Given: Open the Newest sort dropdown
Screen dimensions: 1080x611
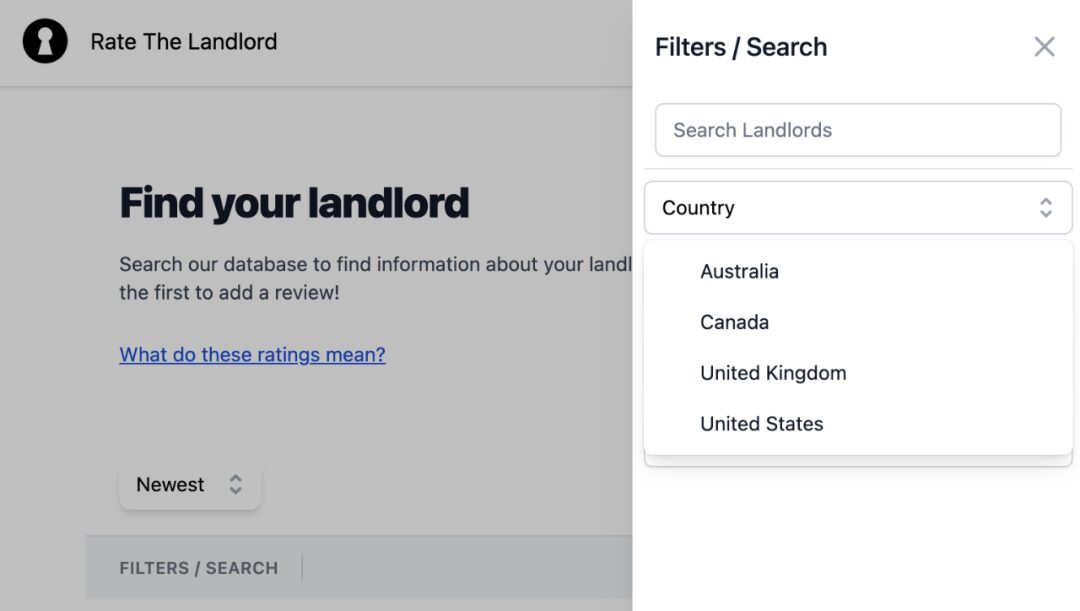Looking at the screenshot, I should (189, 485).
